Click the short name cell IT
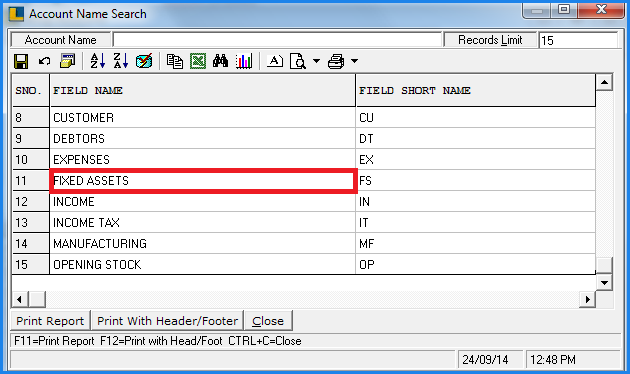The width and height of the screenshot is (630, 374). pyautogui.click(x=475, y=223)
